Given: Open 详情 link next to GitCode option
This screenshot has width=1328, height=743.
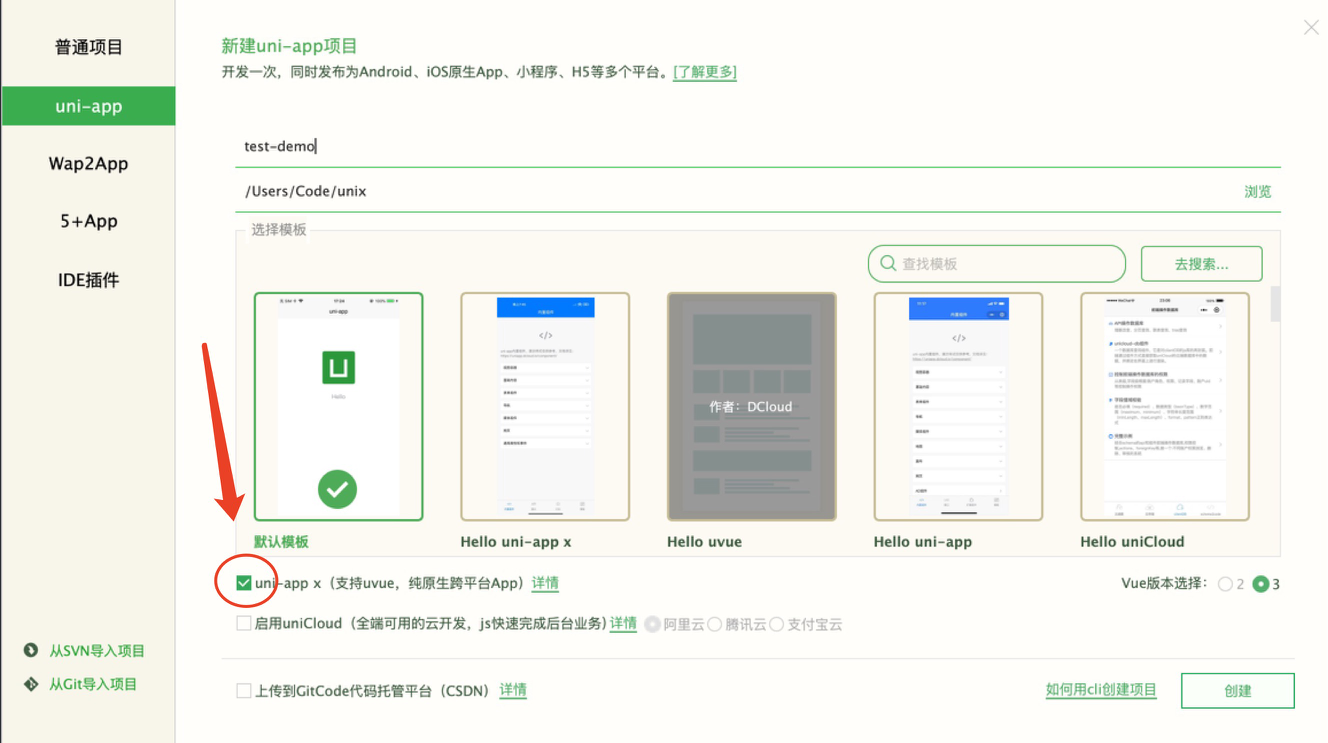Looking at the screenshot, I should (x=513, y=690).
